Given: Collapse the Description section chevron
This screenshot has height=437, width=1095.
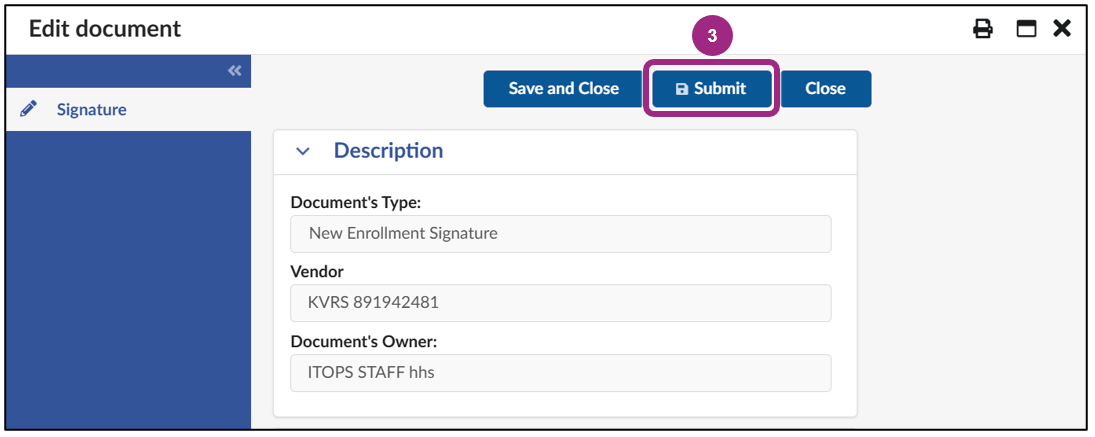Looking at the screenshot, I should click(303, 152).
